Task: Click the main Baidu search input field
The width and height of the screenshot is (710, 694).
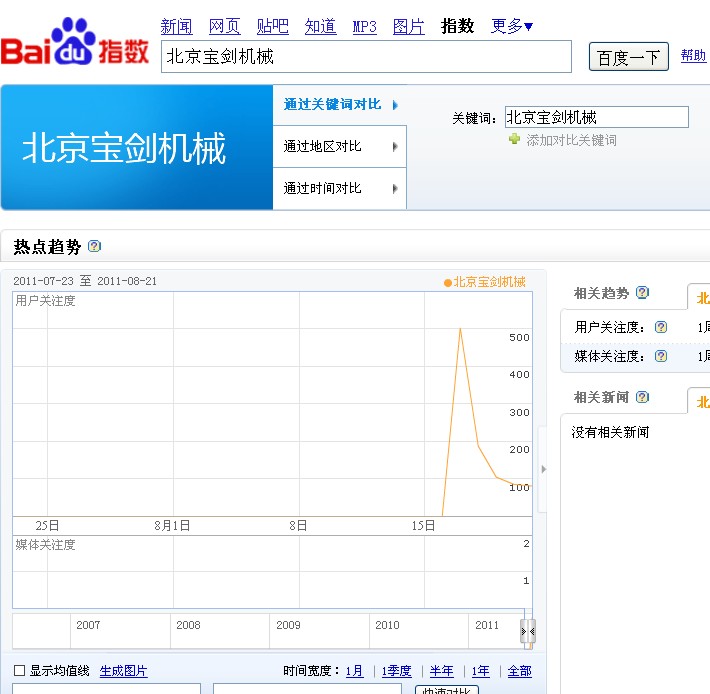Action: click(366, 57)
